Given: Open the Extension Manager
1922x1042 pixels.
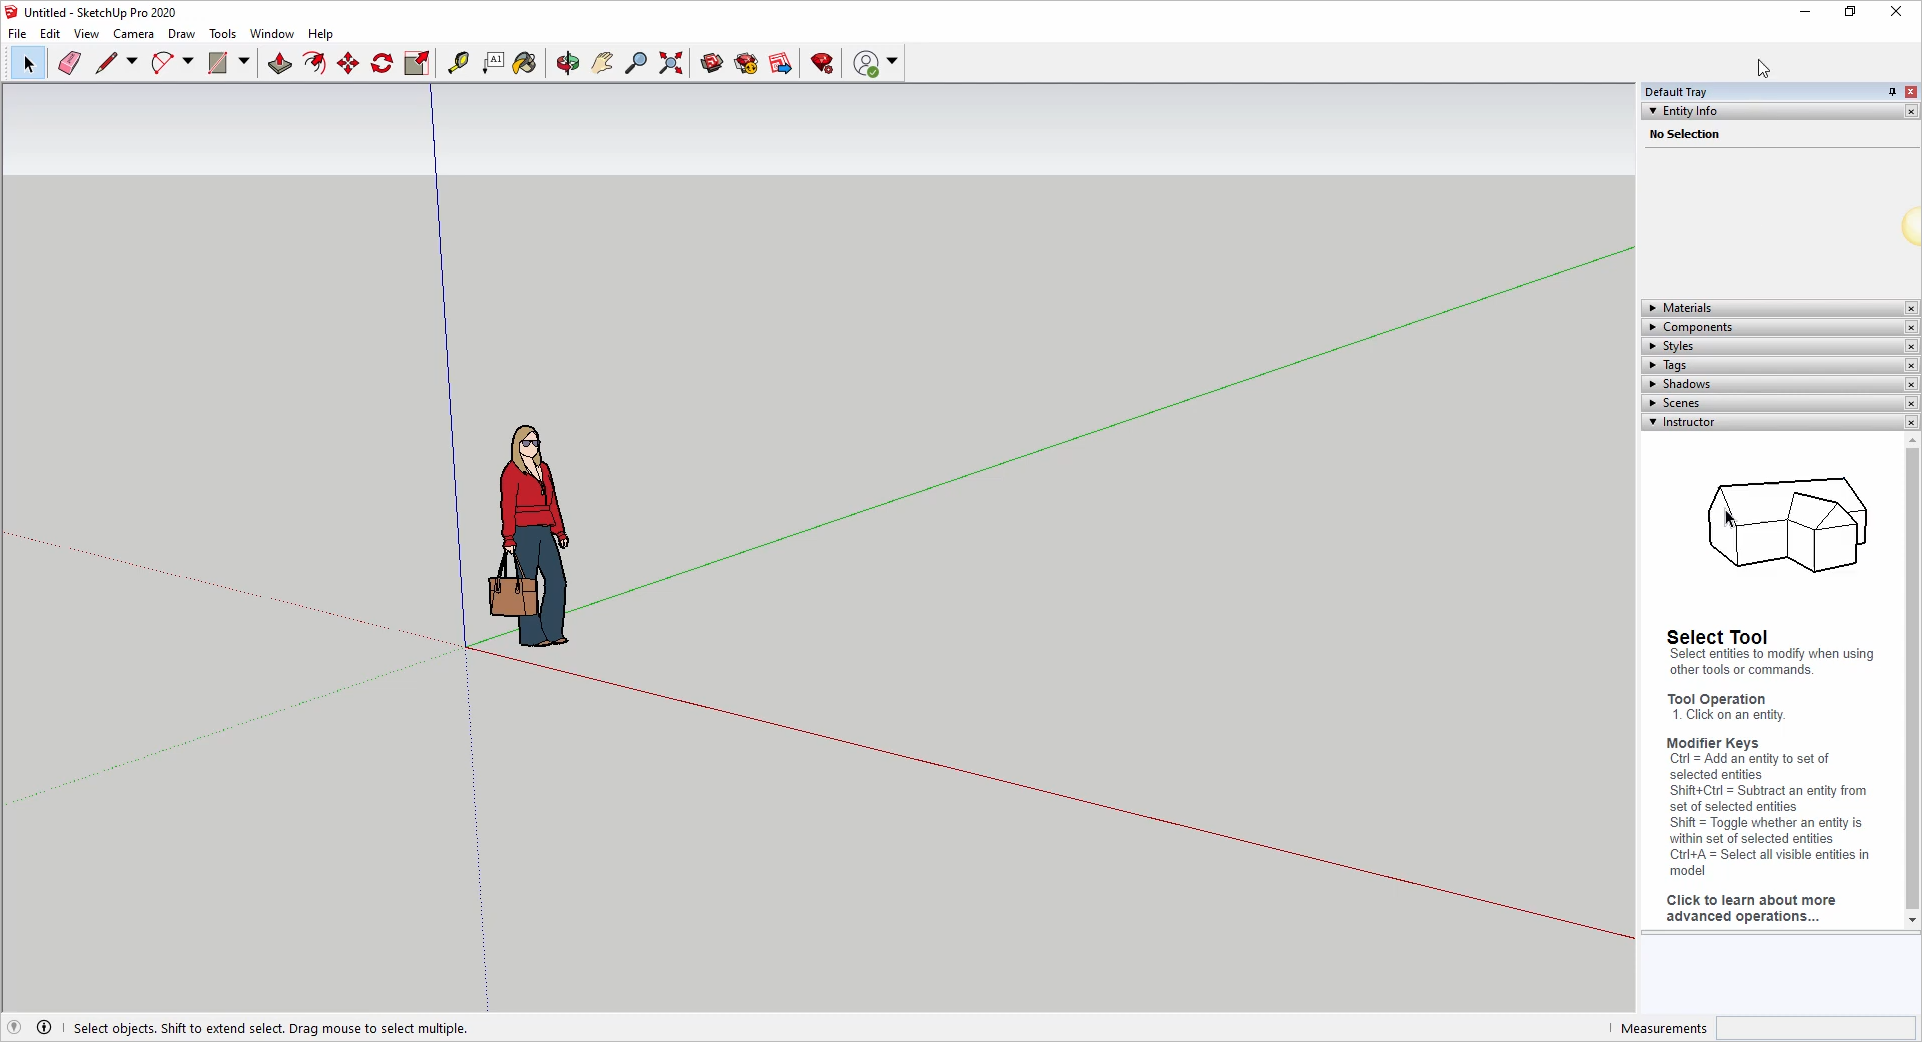Looking at the screenshot, I should pos(822,63).
